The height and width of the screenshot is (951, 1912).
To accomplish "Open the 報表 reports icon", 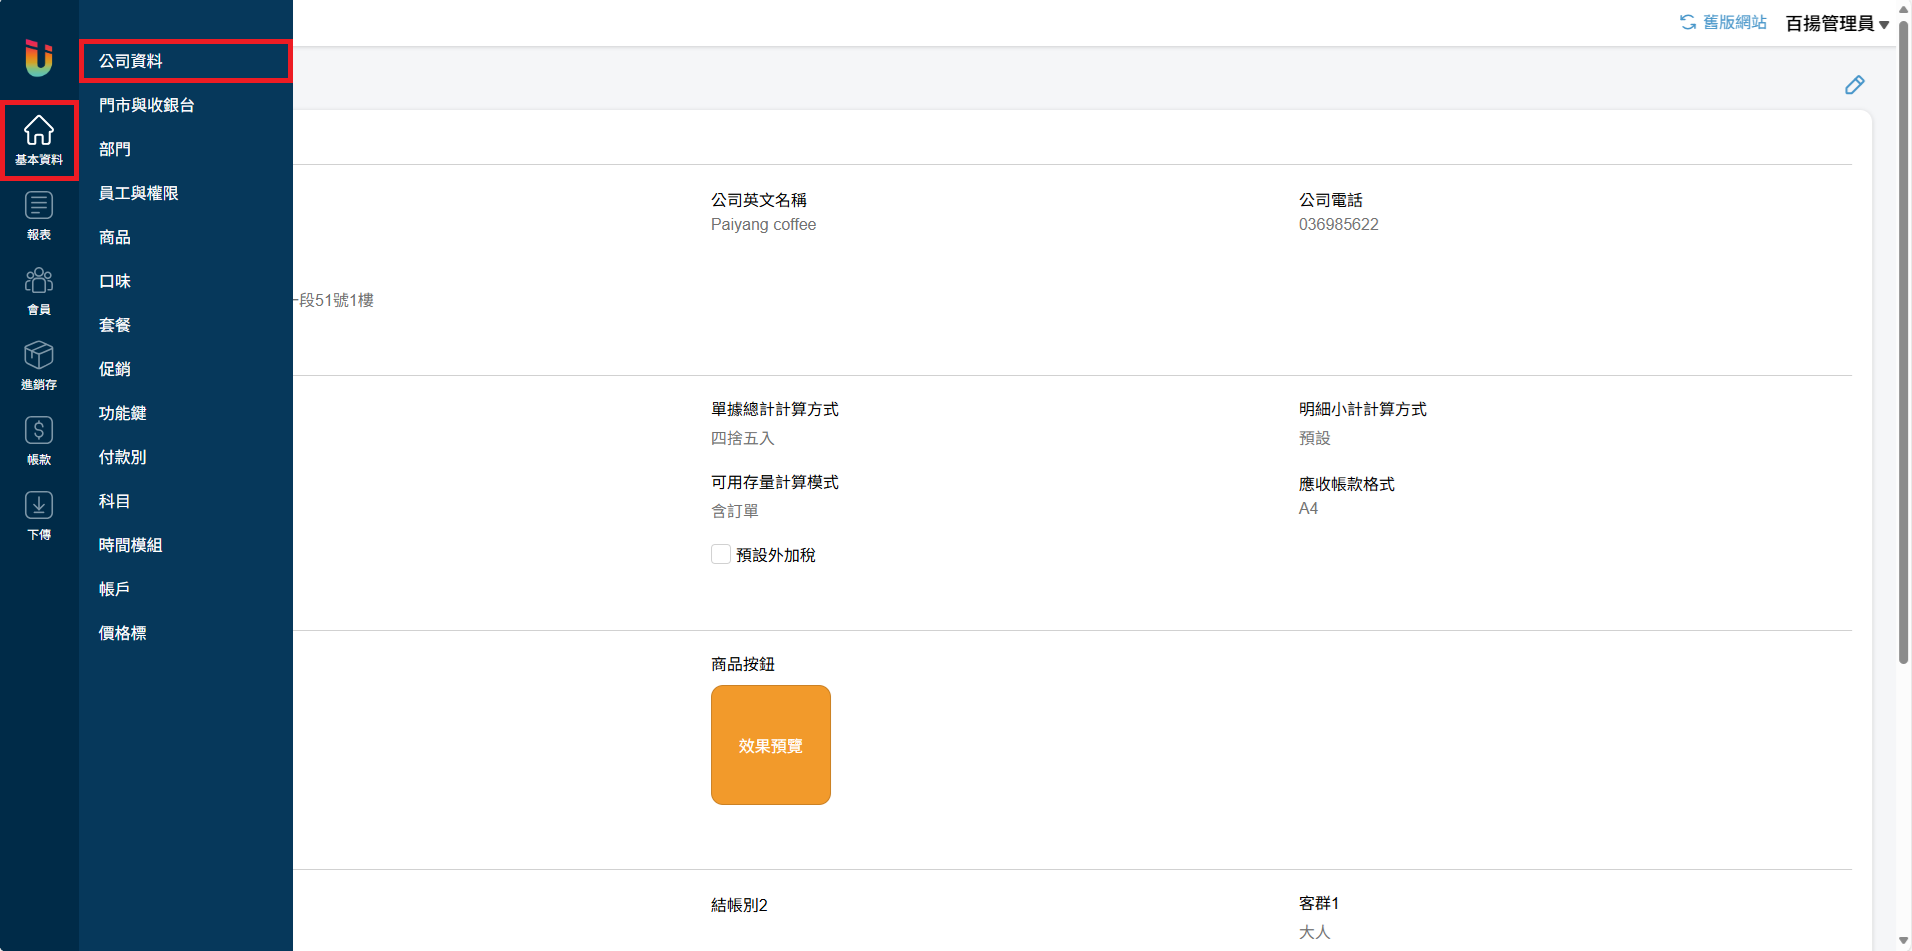I will coord(39,215).
